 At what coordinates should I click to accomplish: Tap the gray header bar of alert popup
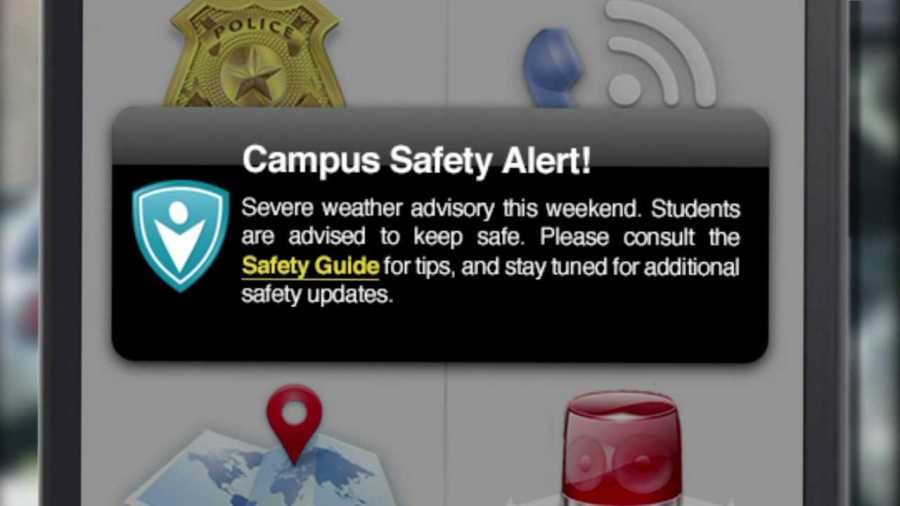point(440,138)
